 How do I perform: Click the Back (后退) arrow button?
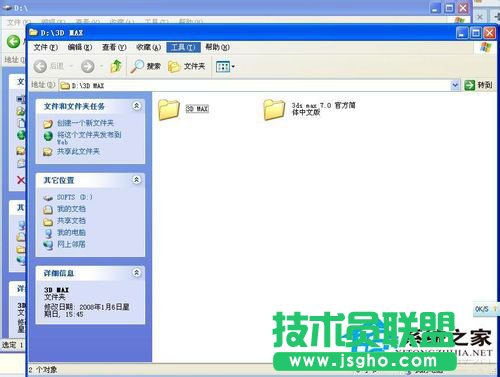click(40, 66)
